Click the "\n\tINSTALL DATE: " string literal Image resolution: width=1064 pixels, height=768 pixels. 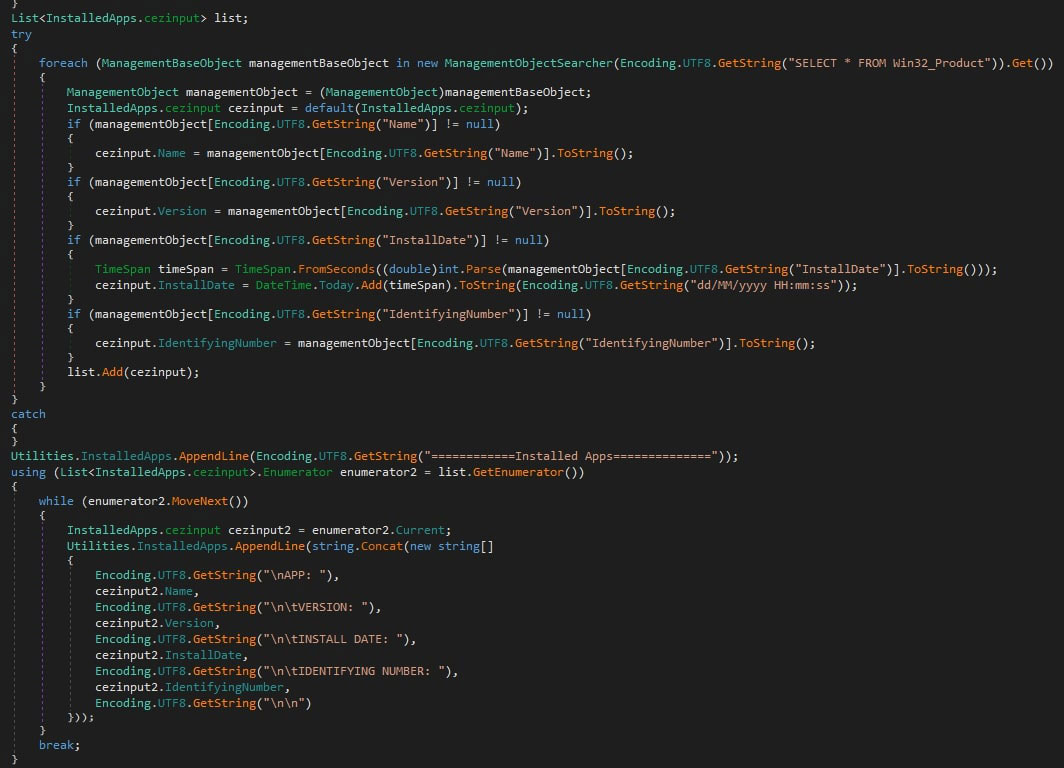[x=333, y=638]
